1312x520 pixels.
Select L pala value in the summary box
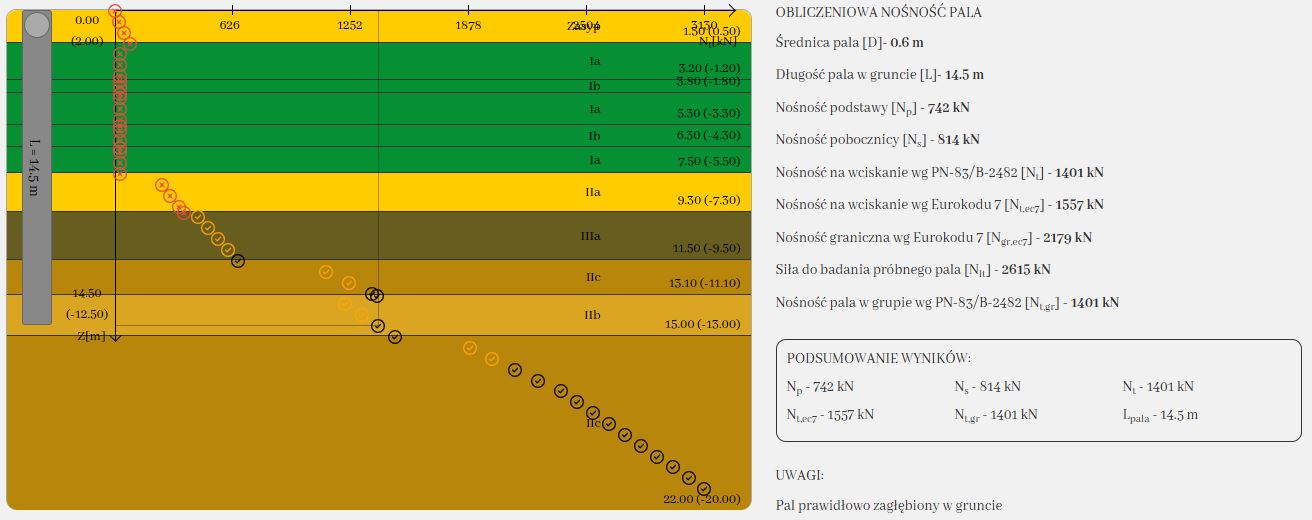tap(1160, 414)
